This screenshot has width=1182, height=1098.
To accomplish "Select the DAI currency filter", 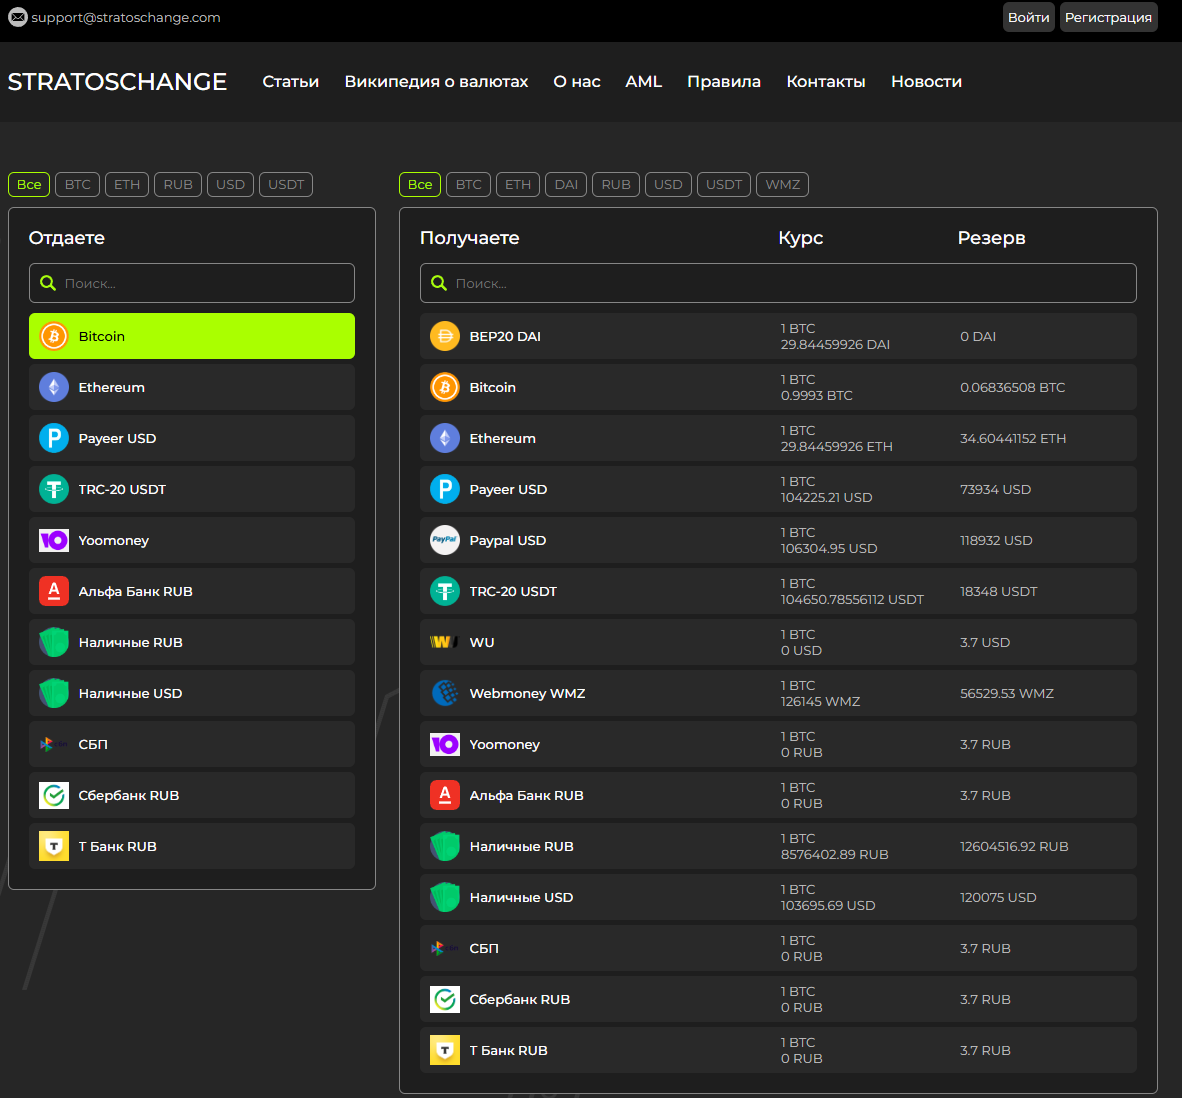I will (x=566, y=184).
